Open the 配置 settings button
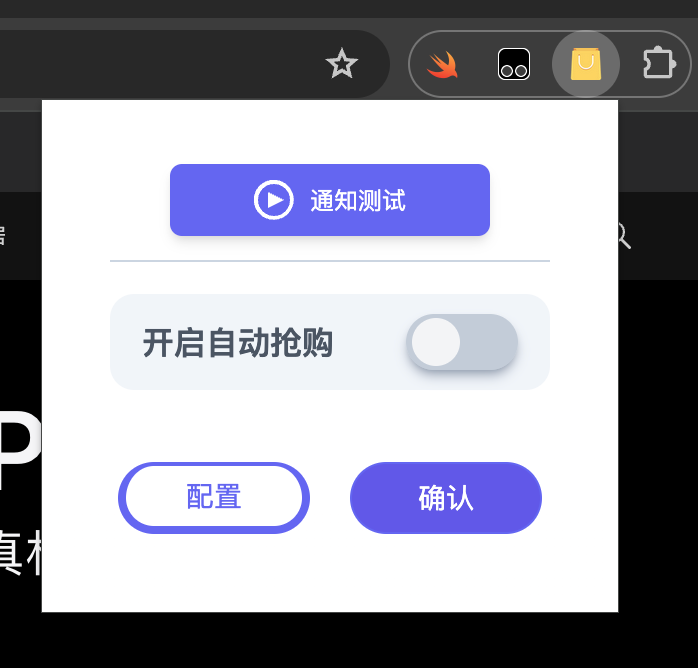 tap(214, 498)
